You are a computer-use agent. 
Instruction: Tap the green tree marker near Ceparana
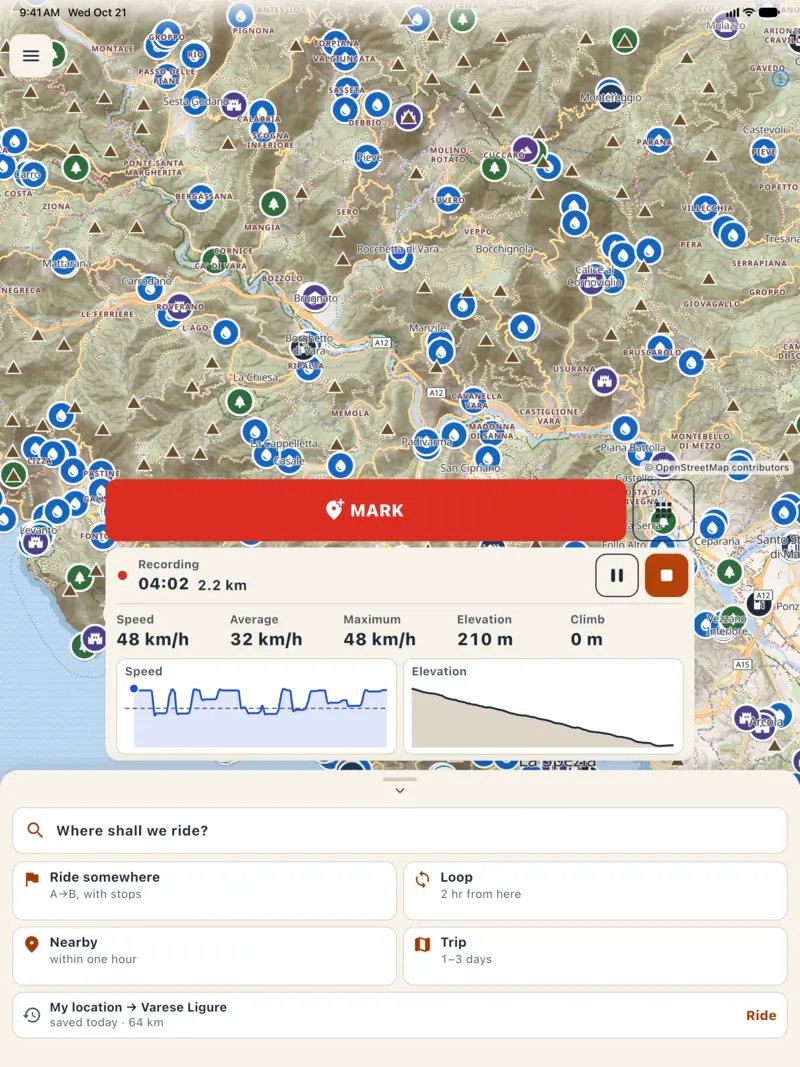(x=729, y=571)
